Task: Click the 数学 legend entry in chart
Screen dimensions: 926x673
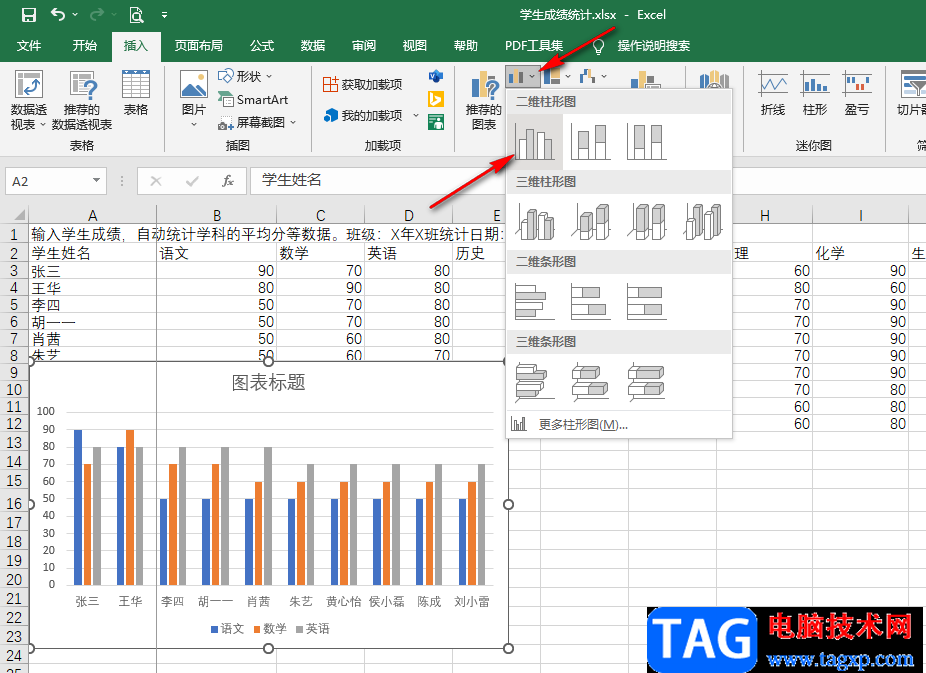Action: (270, 629)
